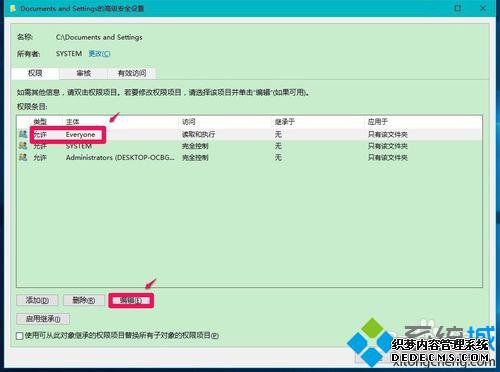Check the replace child object permissions checkbox
Viewport: 500px width, 372px height.
(20, 336)
